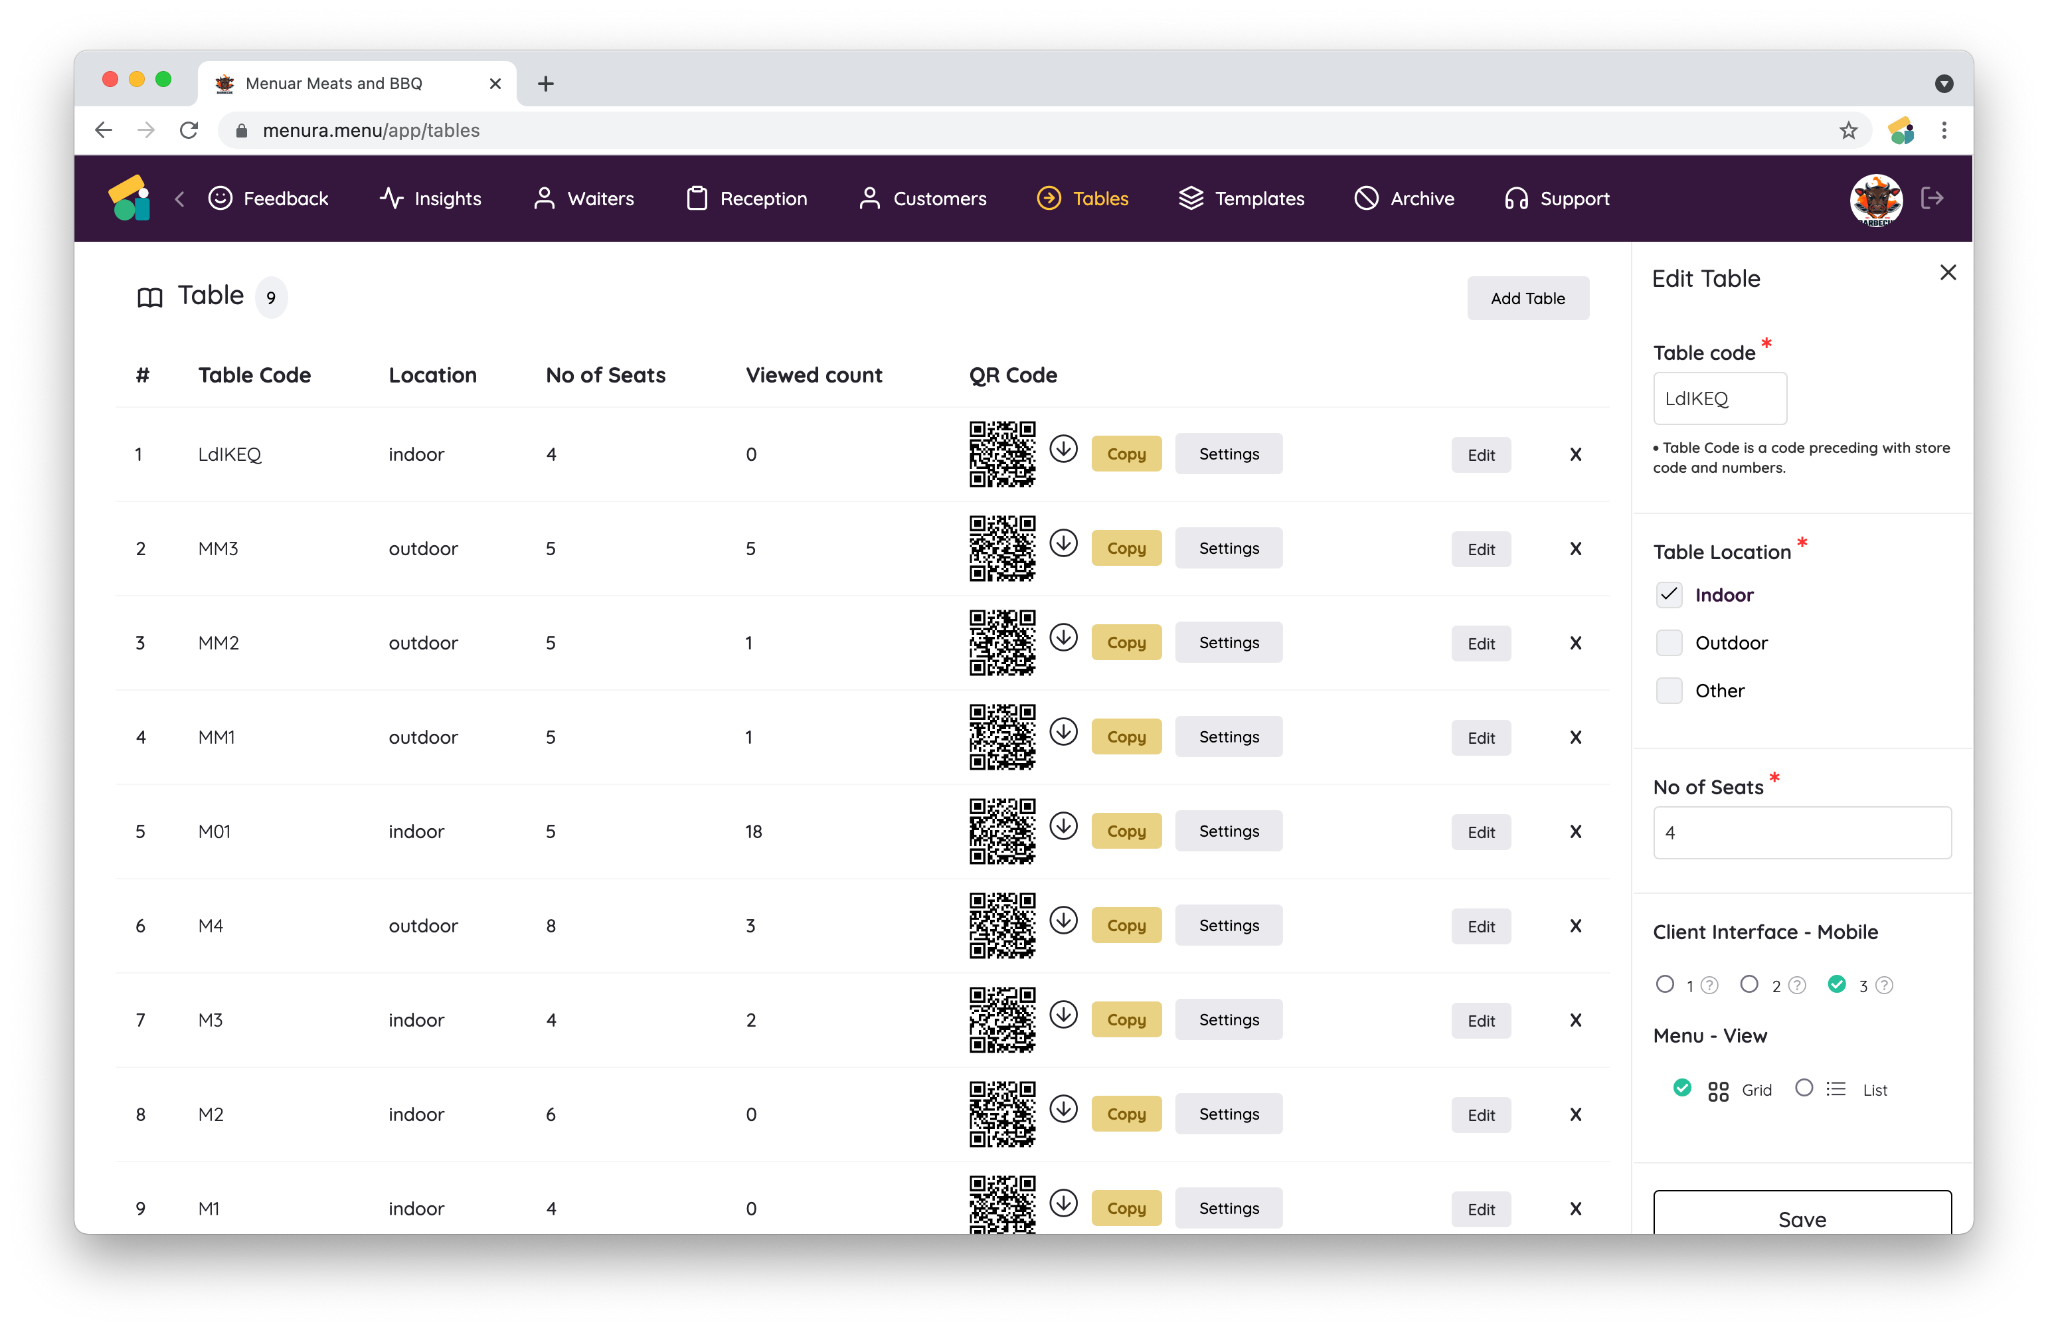Select the List menu view radio

1804,1088
